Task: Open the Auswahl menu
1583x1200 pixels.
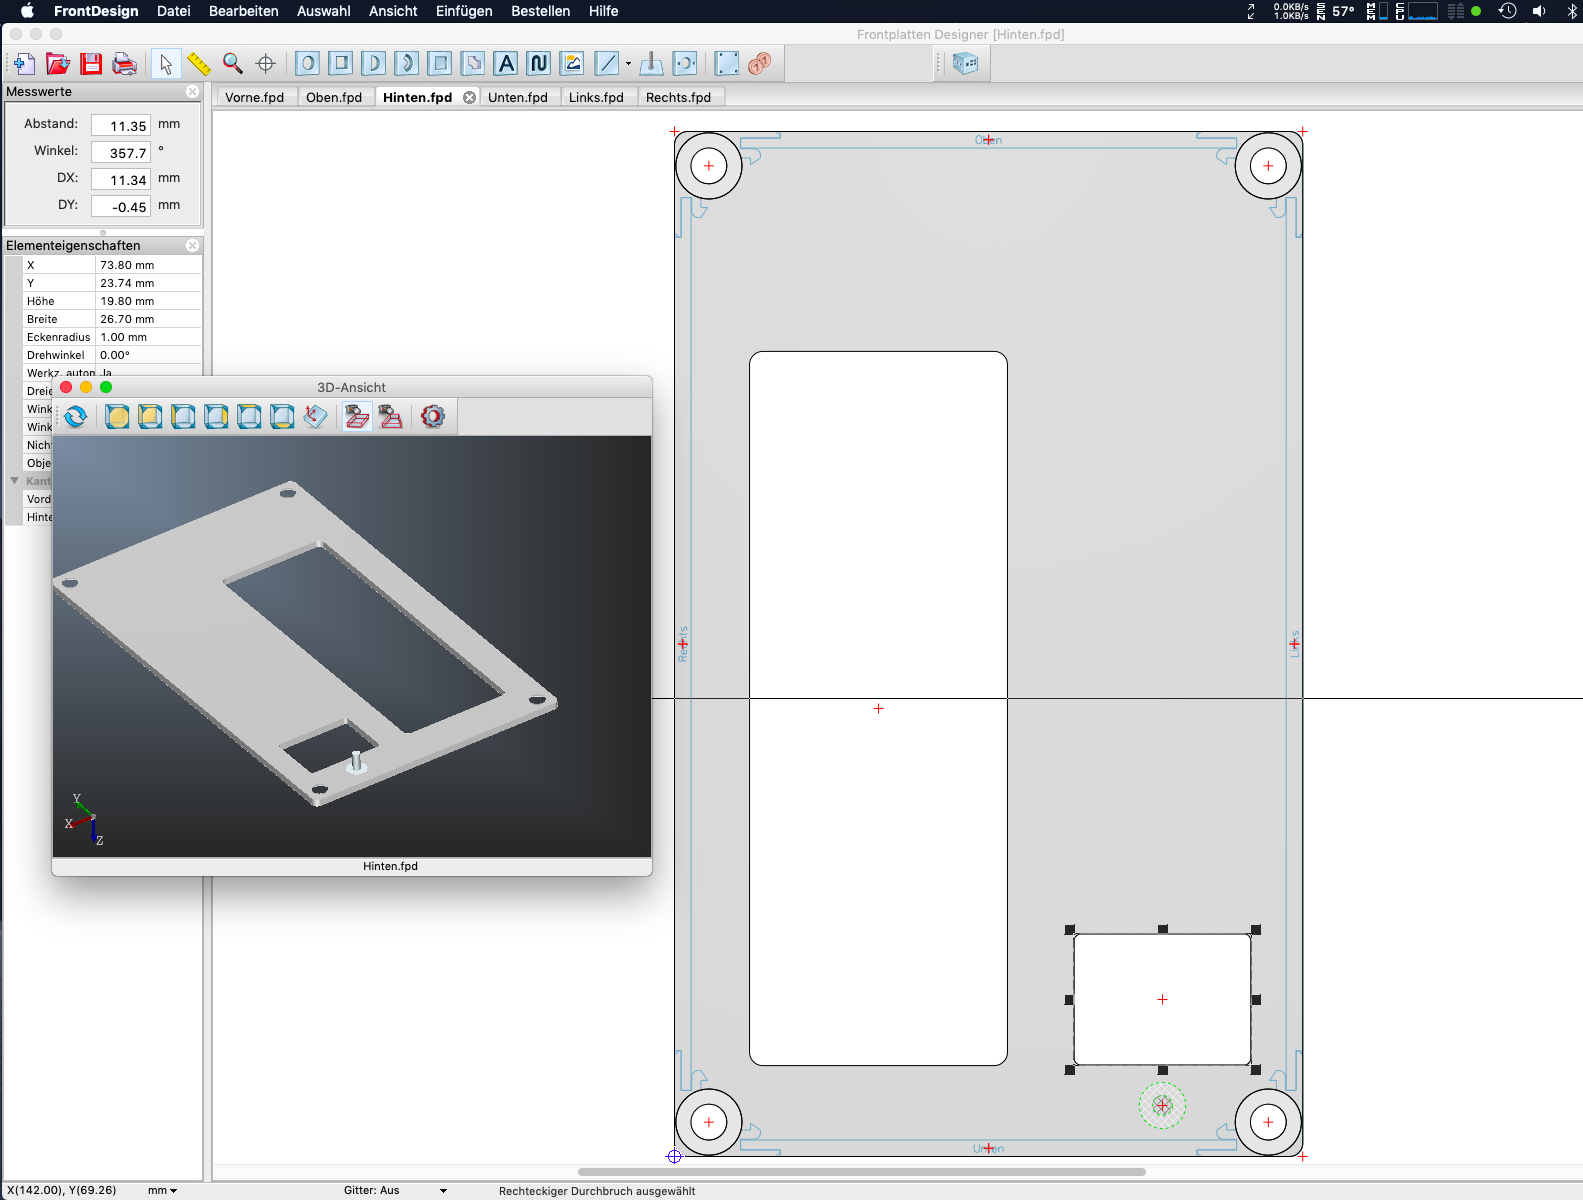Action: click(x=324, y=11)
